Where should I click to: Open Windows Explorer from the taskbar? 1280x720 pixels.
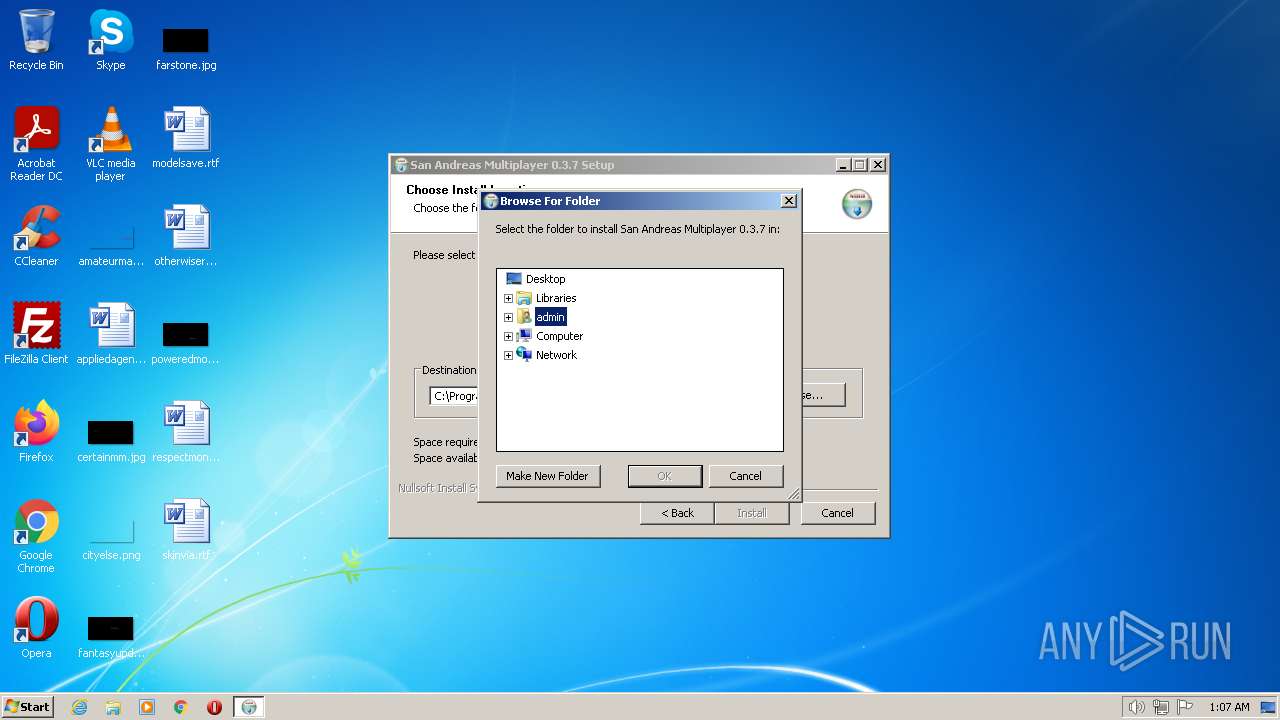[x=113, y=707]
